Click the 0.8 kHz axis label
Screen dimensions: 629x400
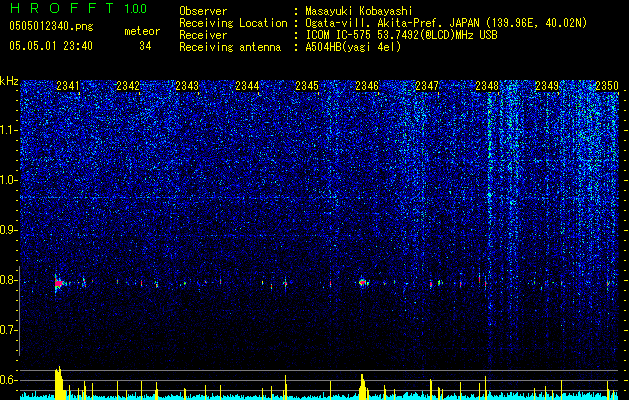click(9, 280)
